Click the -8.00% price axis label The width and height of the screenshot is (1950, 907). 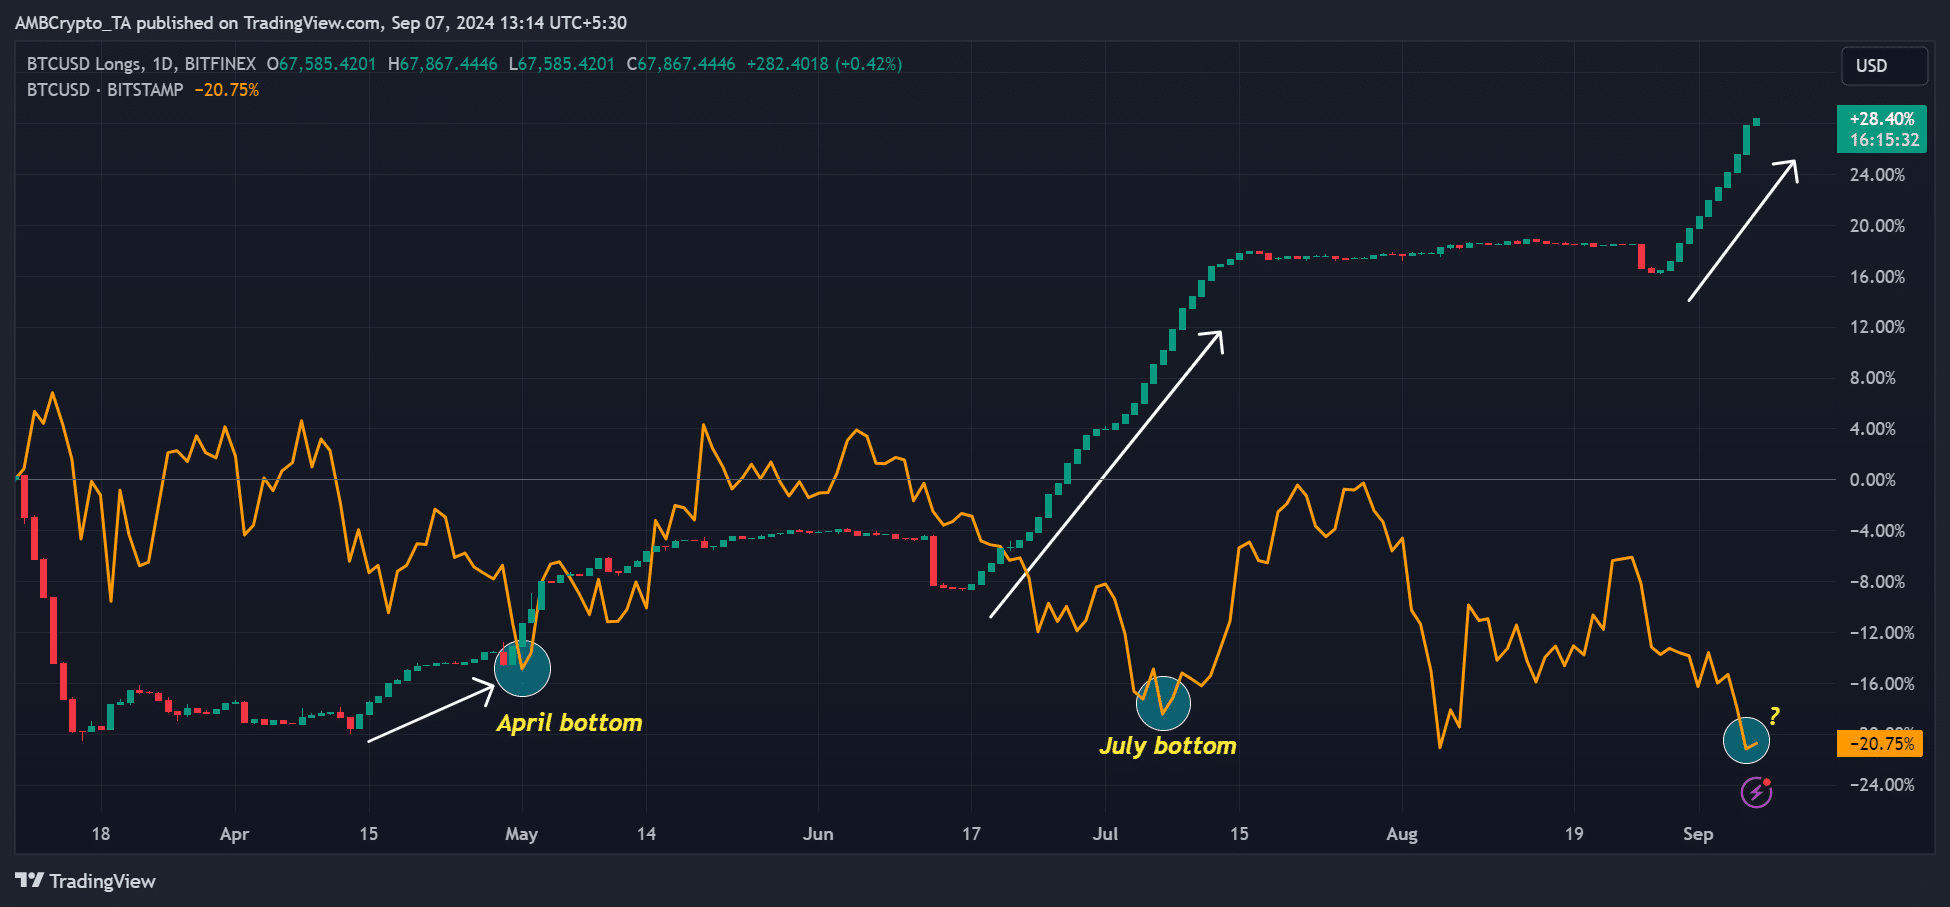1877,582
